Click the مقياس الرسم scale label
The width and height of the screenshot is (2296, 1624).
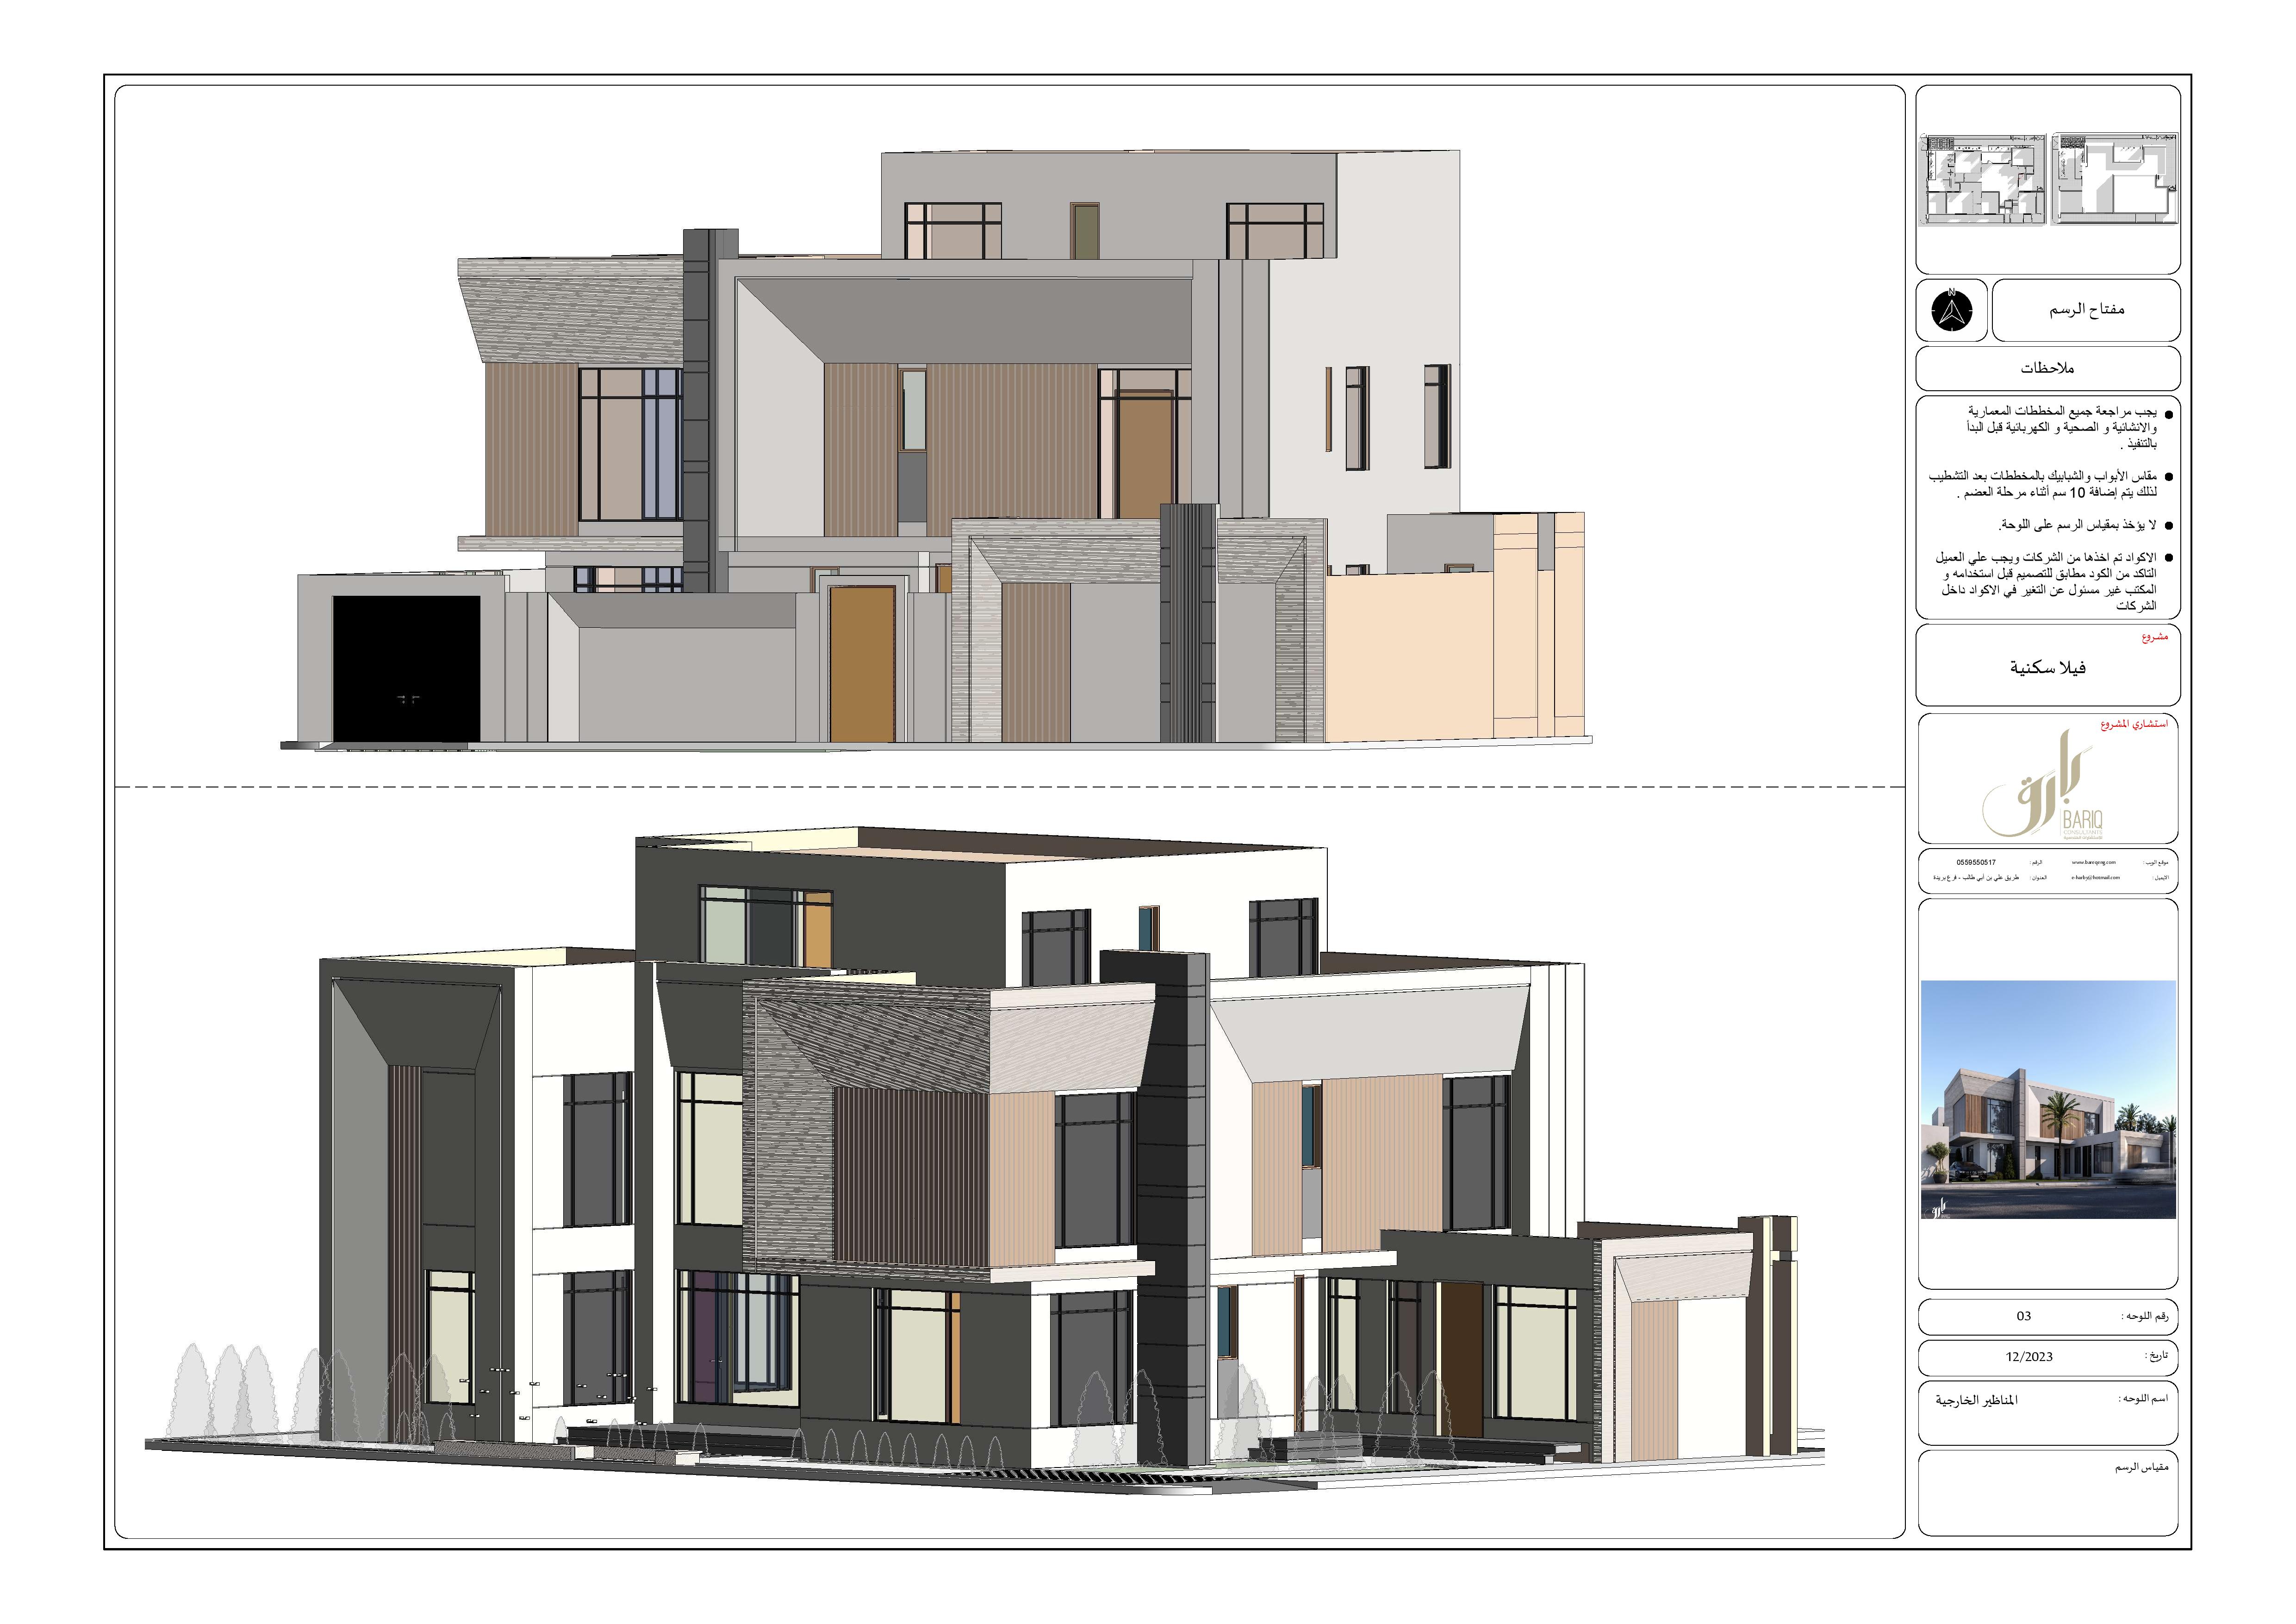[x=2141, y=1467]
